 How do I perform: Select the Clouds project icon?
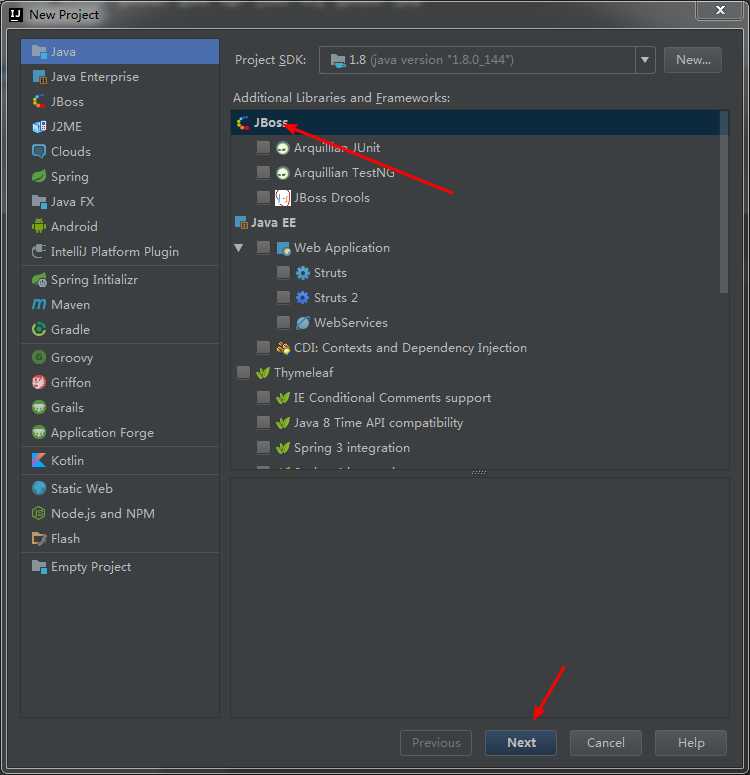click(39, 151)
